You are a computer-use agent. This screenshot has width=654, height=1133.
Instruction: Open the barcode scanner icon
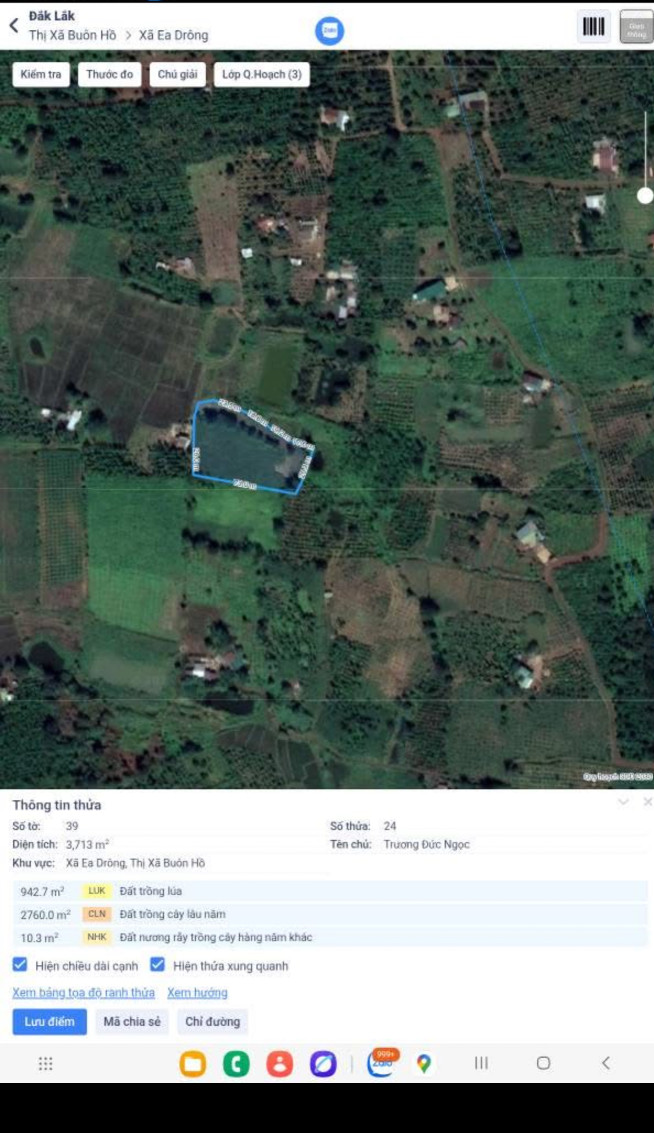(x=593, y=27)
